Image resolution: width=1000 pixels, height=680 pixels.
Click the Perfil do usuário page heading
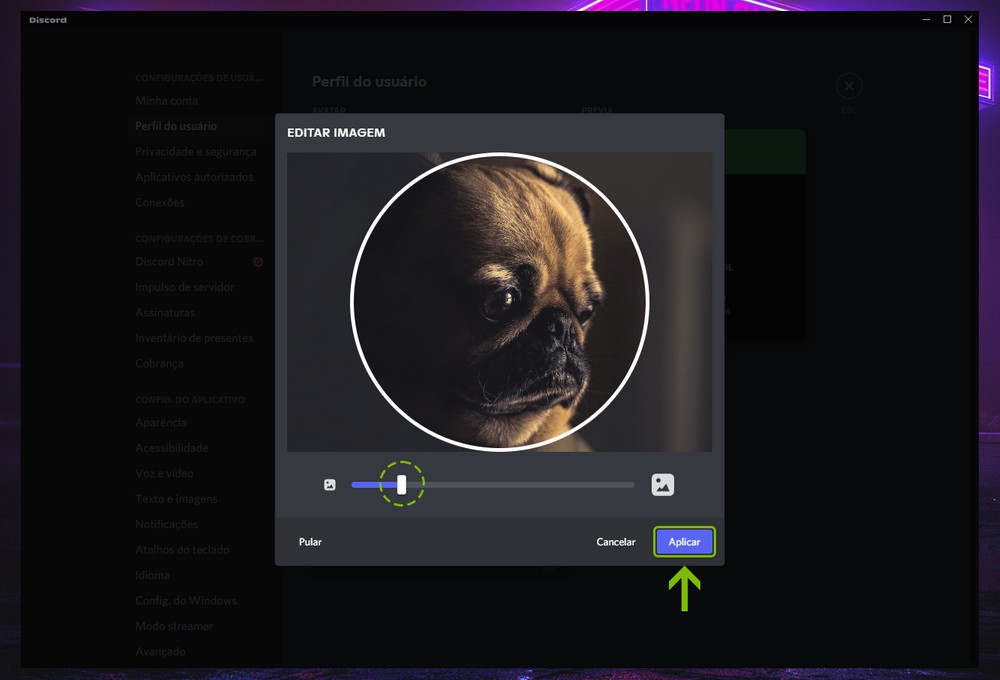pyautogui.click(x=369, y=82)
